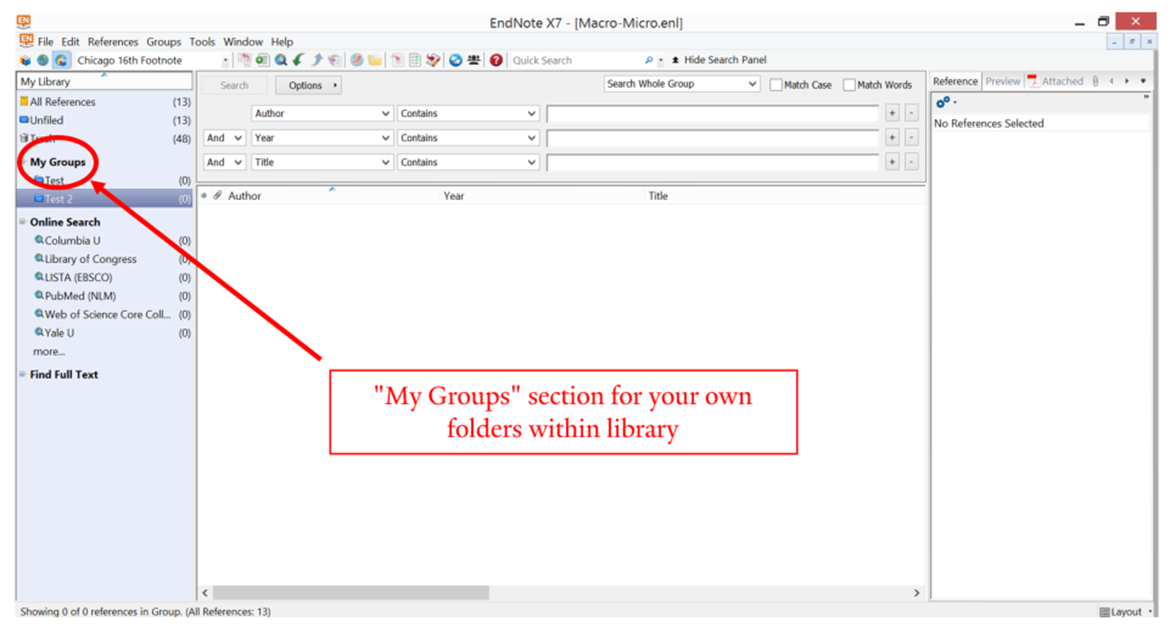Click the Quick Search magnifier icon
Image resolution: width=1170 pixels, height=627 pixels.
pyautogui.click(x=648, y=60)
